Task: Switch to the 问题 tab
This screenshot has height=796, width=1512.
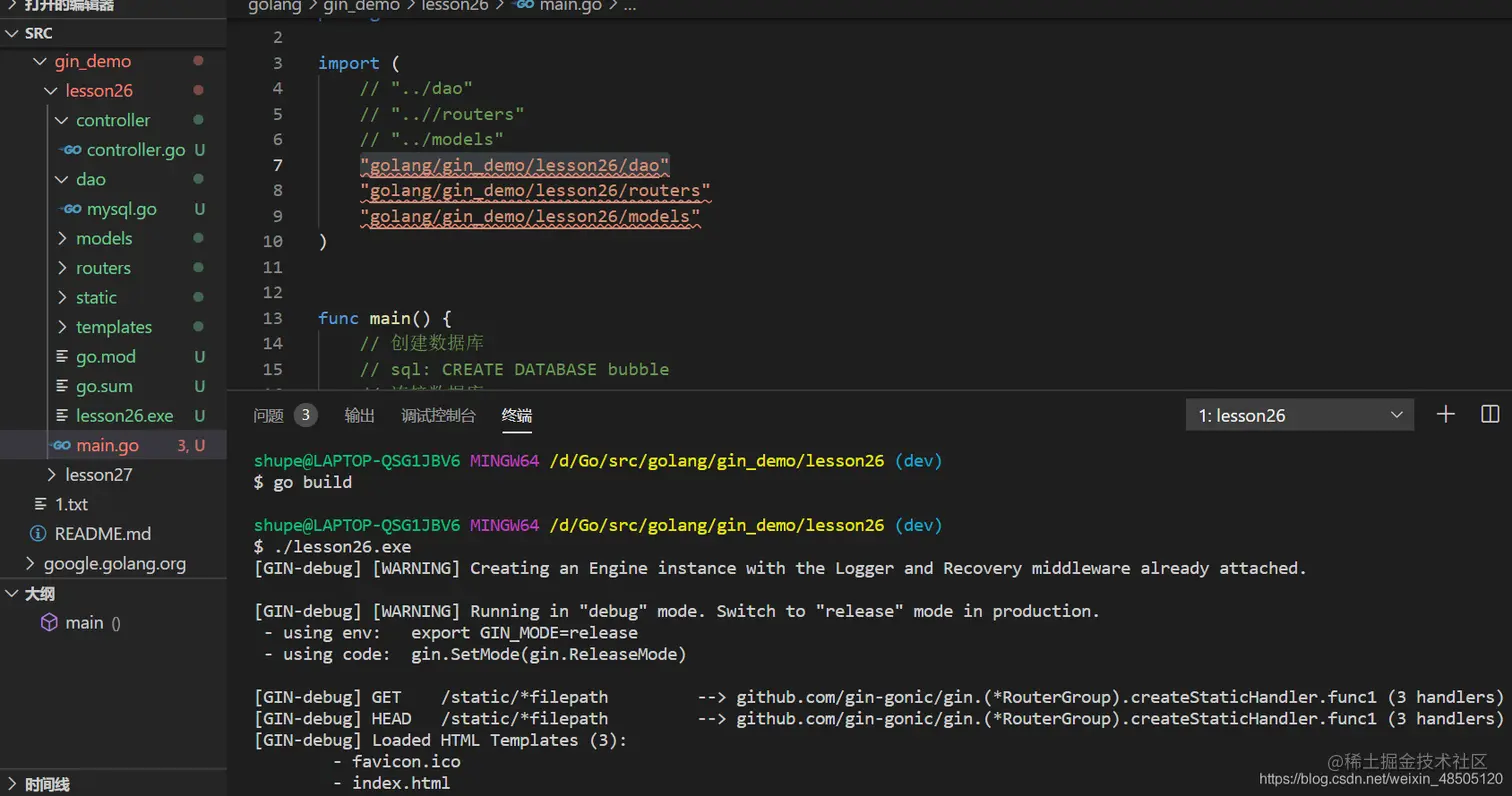Action: [269, 416]
